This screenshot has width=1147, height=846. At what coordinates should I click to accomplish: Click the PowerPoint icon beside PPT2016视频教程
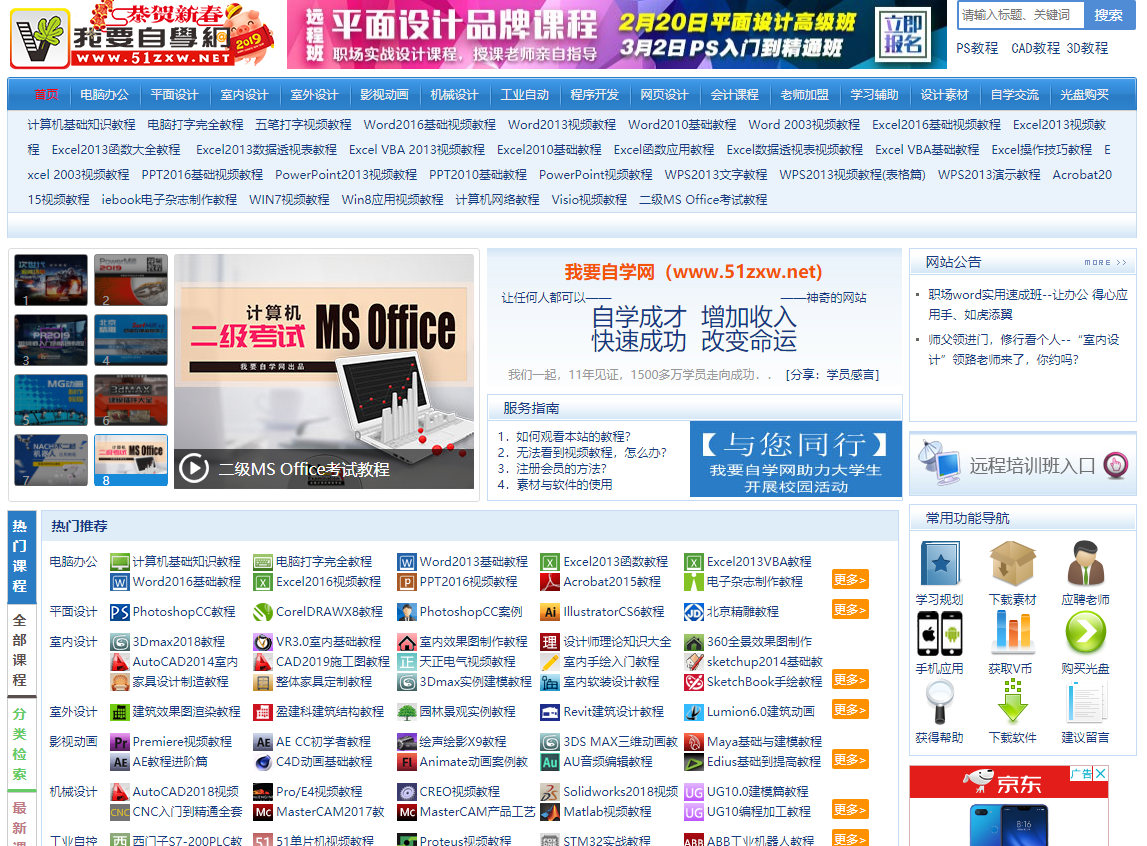[407, 582]
